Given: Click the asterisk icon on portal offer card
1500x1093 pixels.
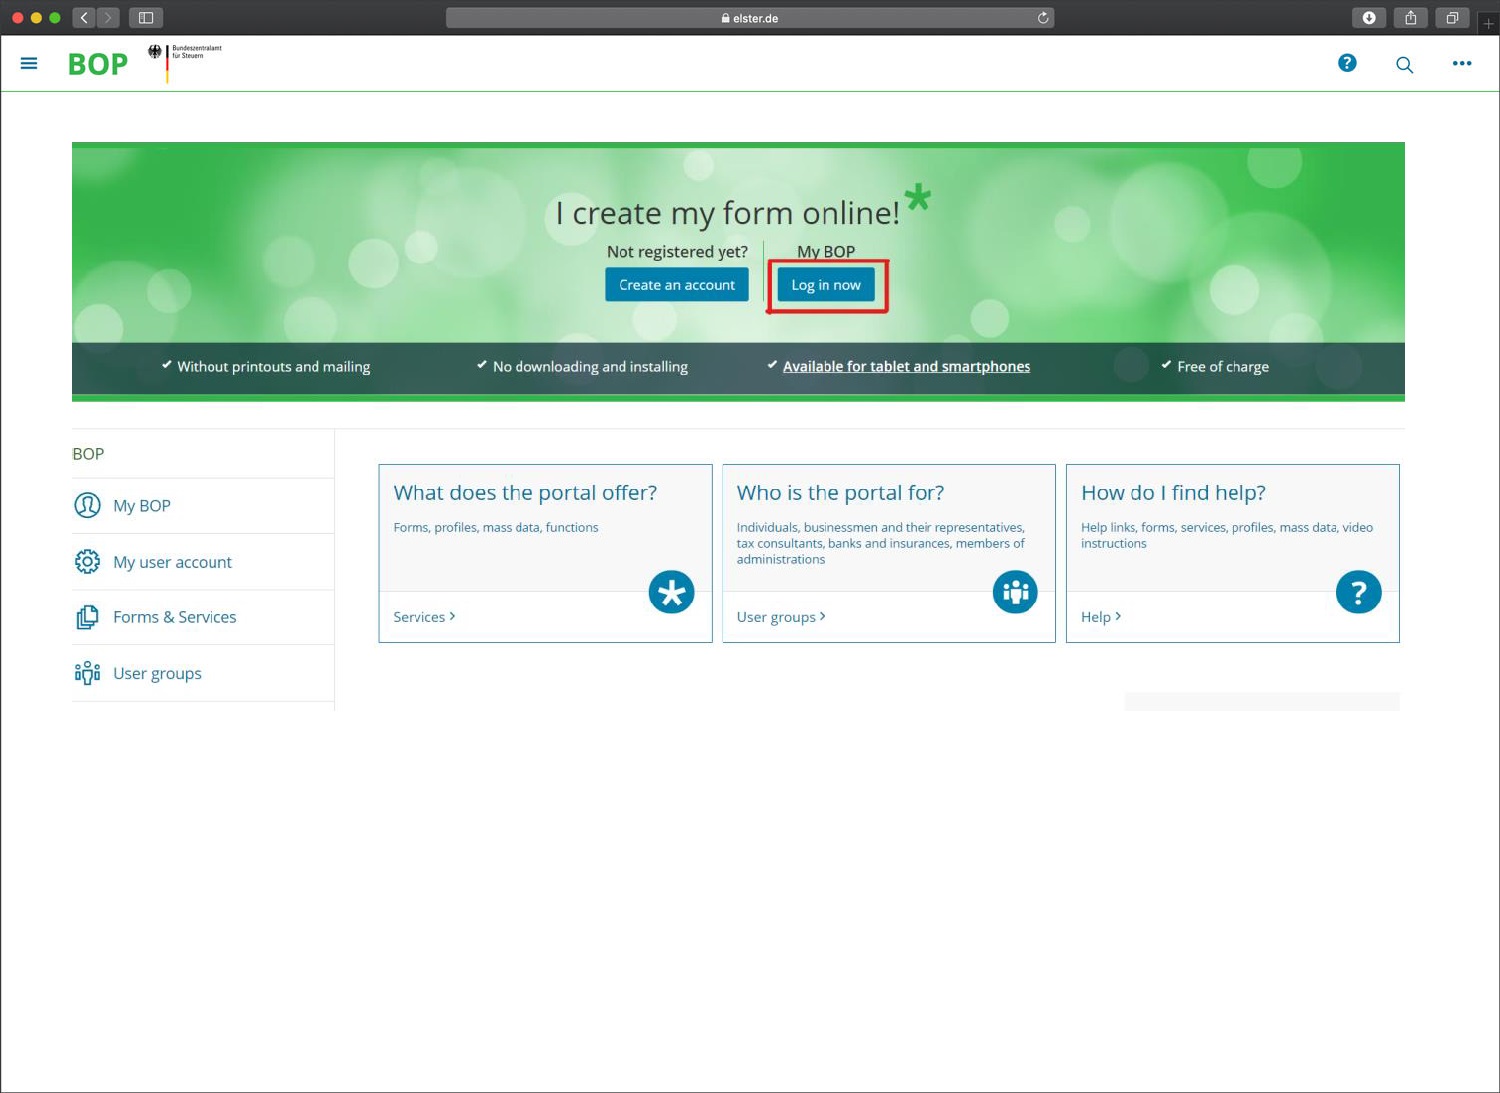Looking at the screenshot, I should (671, 592).
